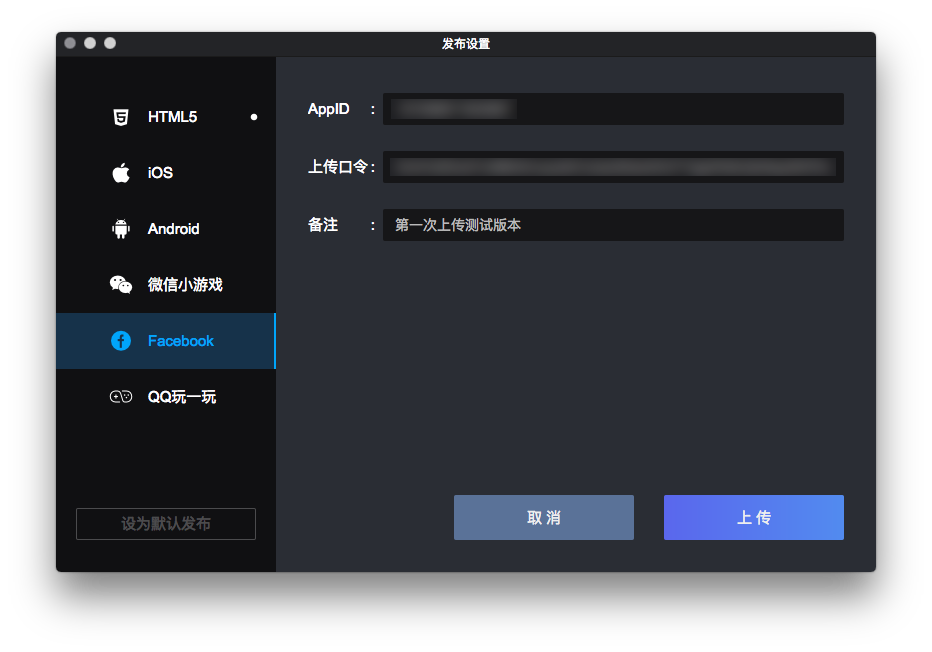
Task: Click the HTML5 shield icon
Action: coord(121,117)
